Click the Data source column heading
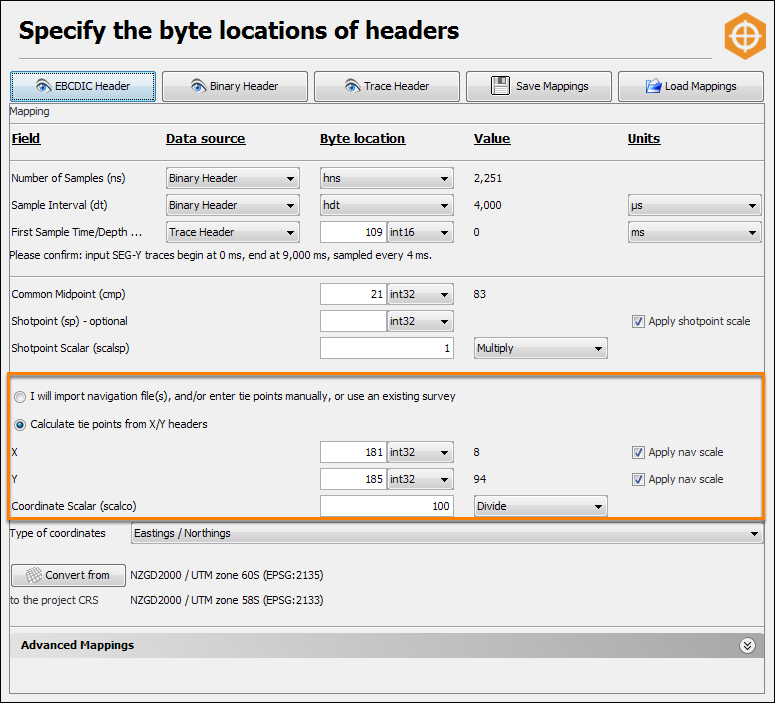 (206, 139)
